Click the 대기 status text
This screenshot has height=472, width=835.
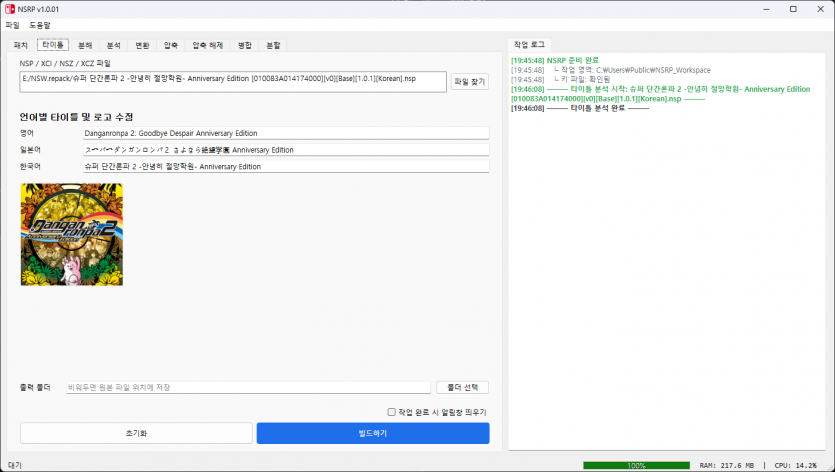click(x=15, y=465)
